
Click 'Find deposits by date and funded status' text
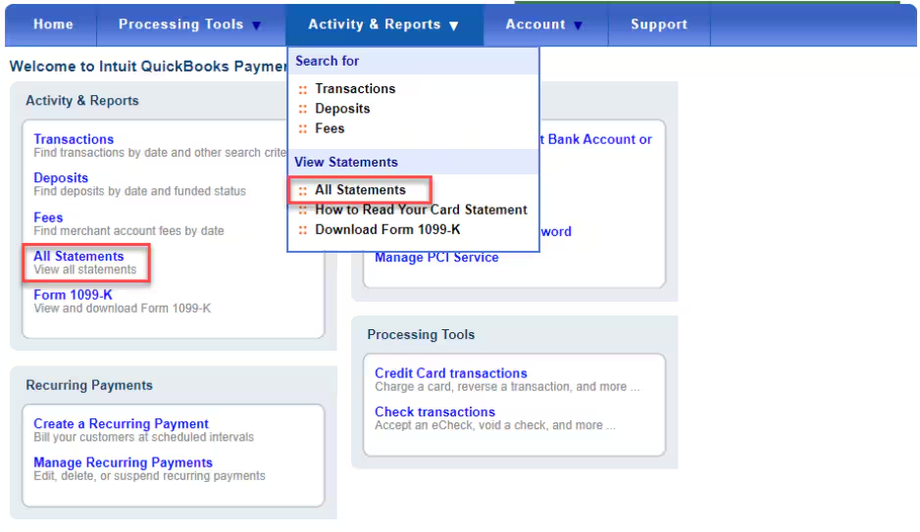140,191
